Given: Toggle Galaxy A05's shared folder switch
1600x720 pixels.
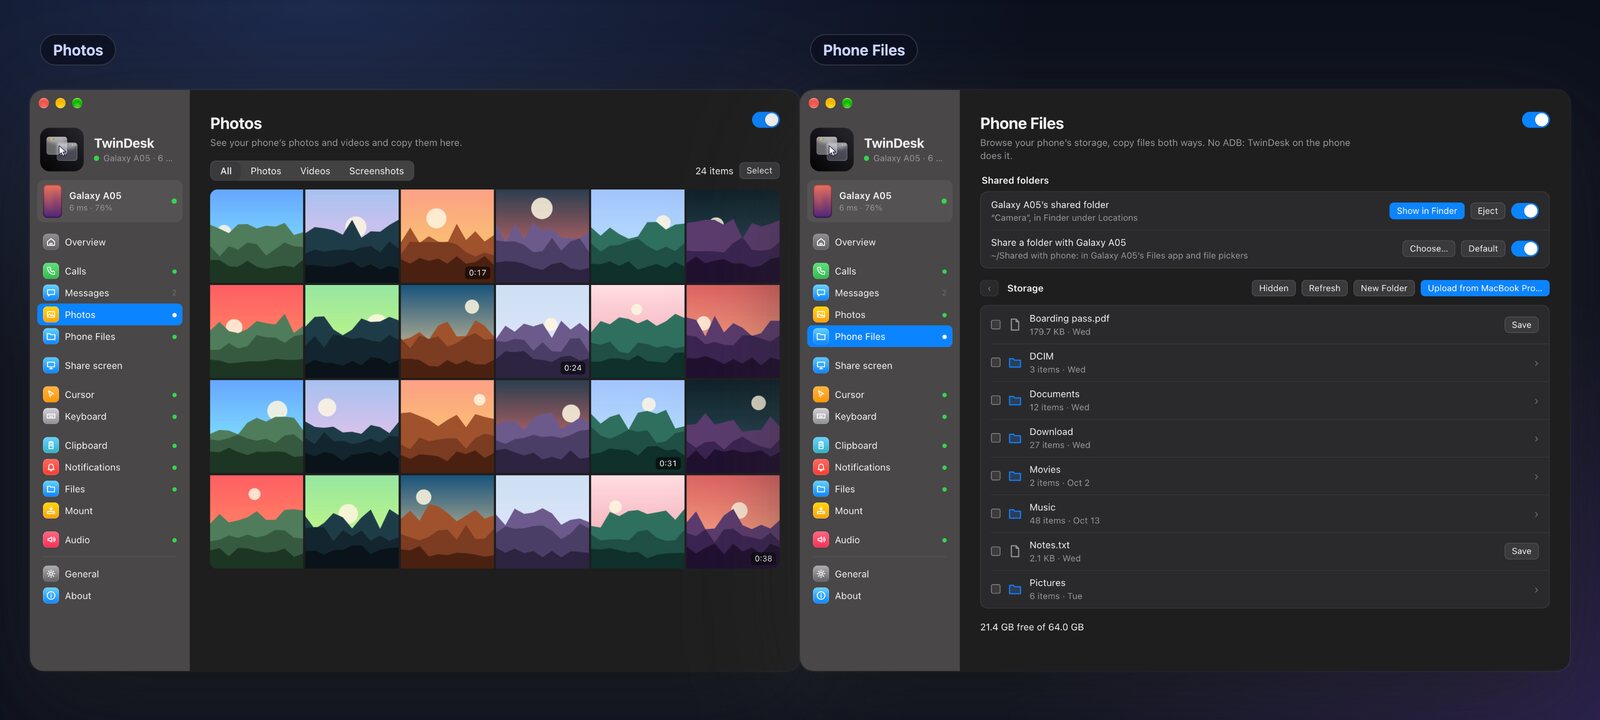Looking at the screenshot, I should (x=1525, y=211).
